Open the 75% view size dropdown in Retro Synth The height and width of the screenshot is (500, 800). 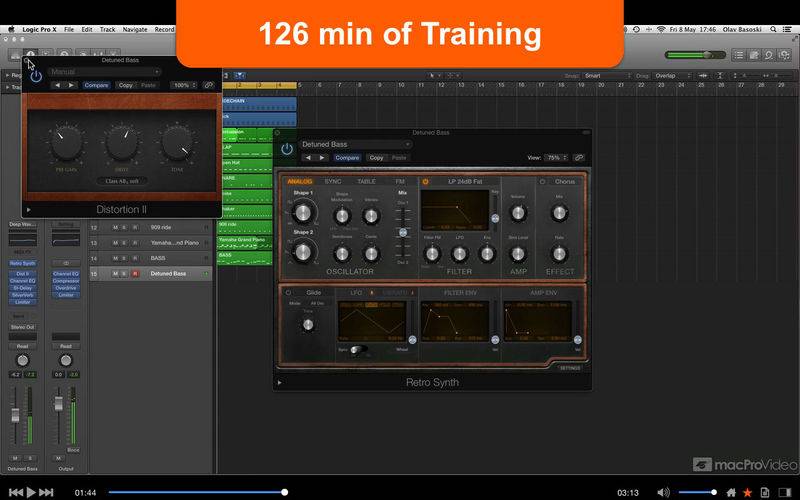pyautogui.click(x=556, y=158)
